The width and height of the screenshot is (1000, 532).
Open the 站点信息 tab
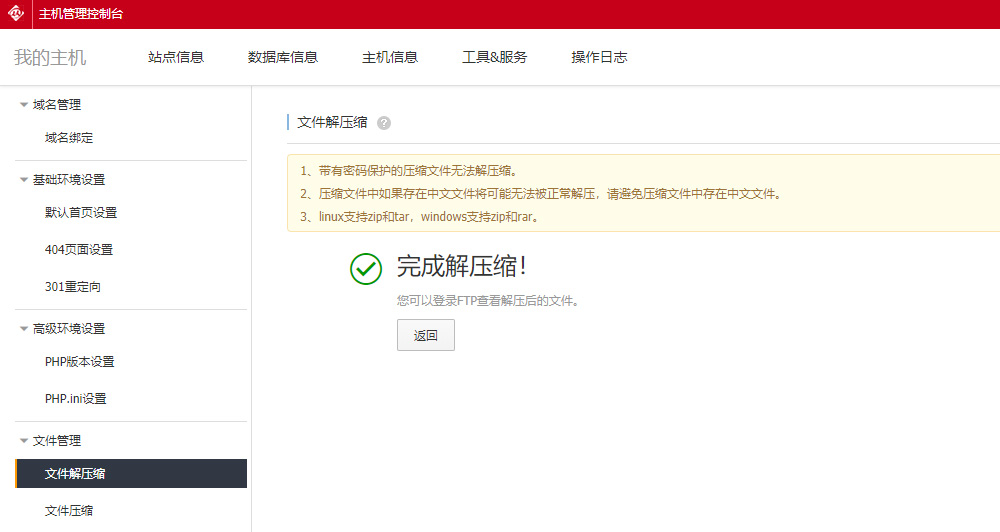click(x=176, y=58)
